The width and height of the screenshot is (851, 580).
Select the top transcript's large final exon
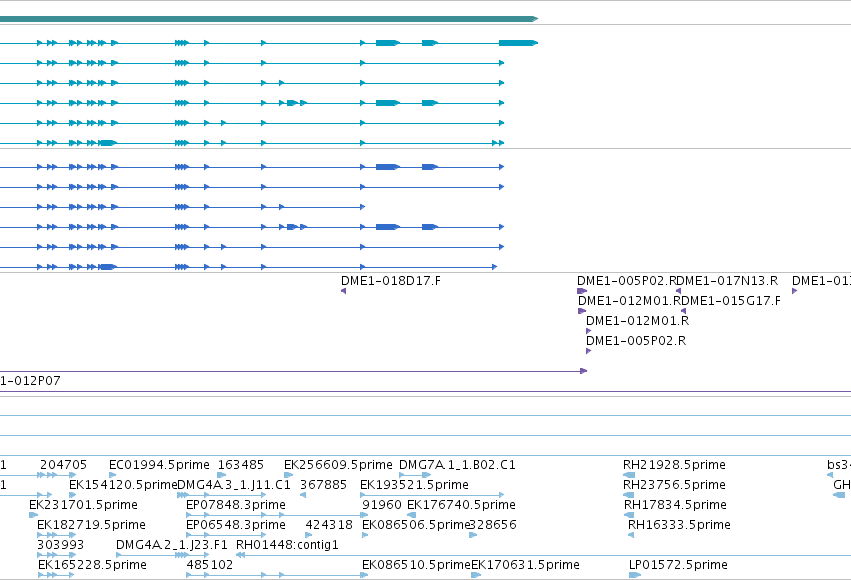point(518,43)
